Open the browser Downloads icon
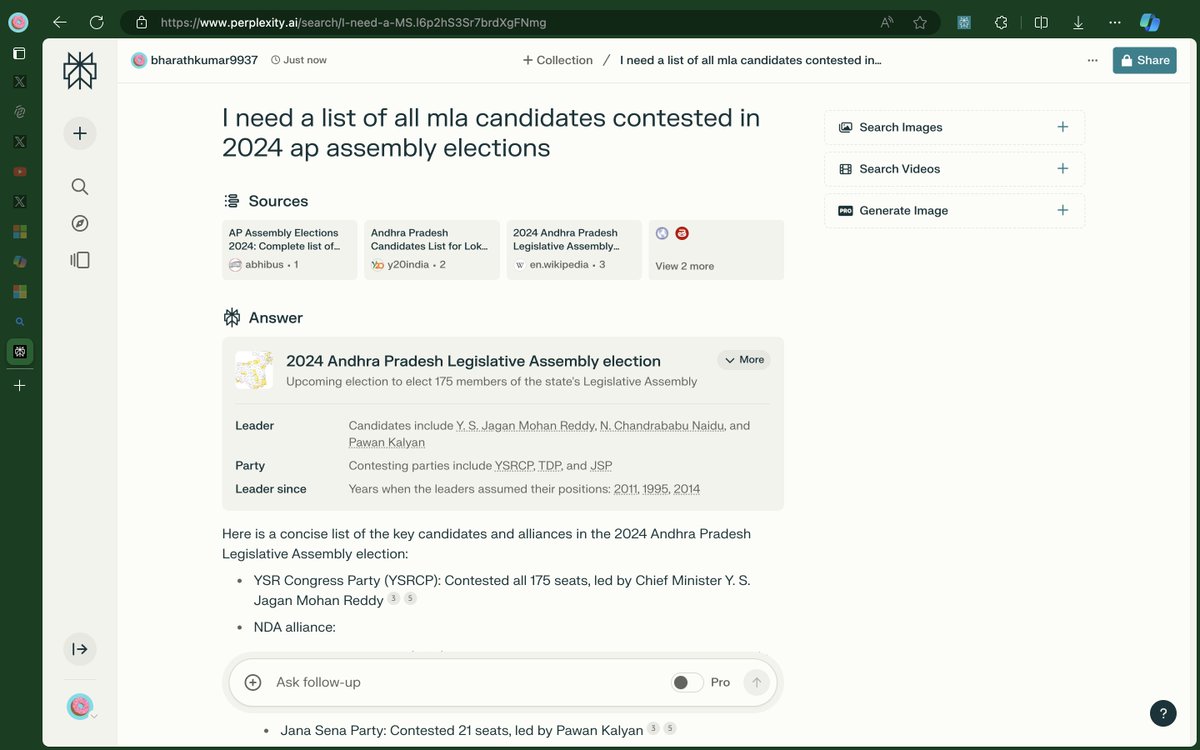Viewport: 1200px width, 750px height. [x=1078, y=22]
